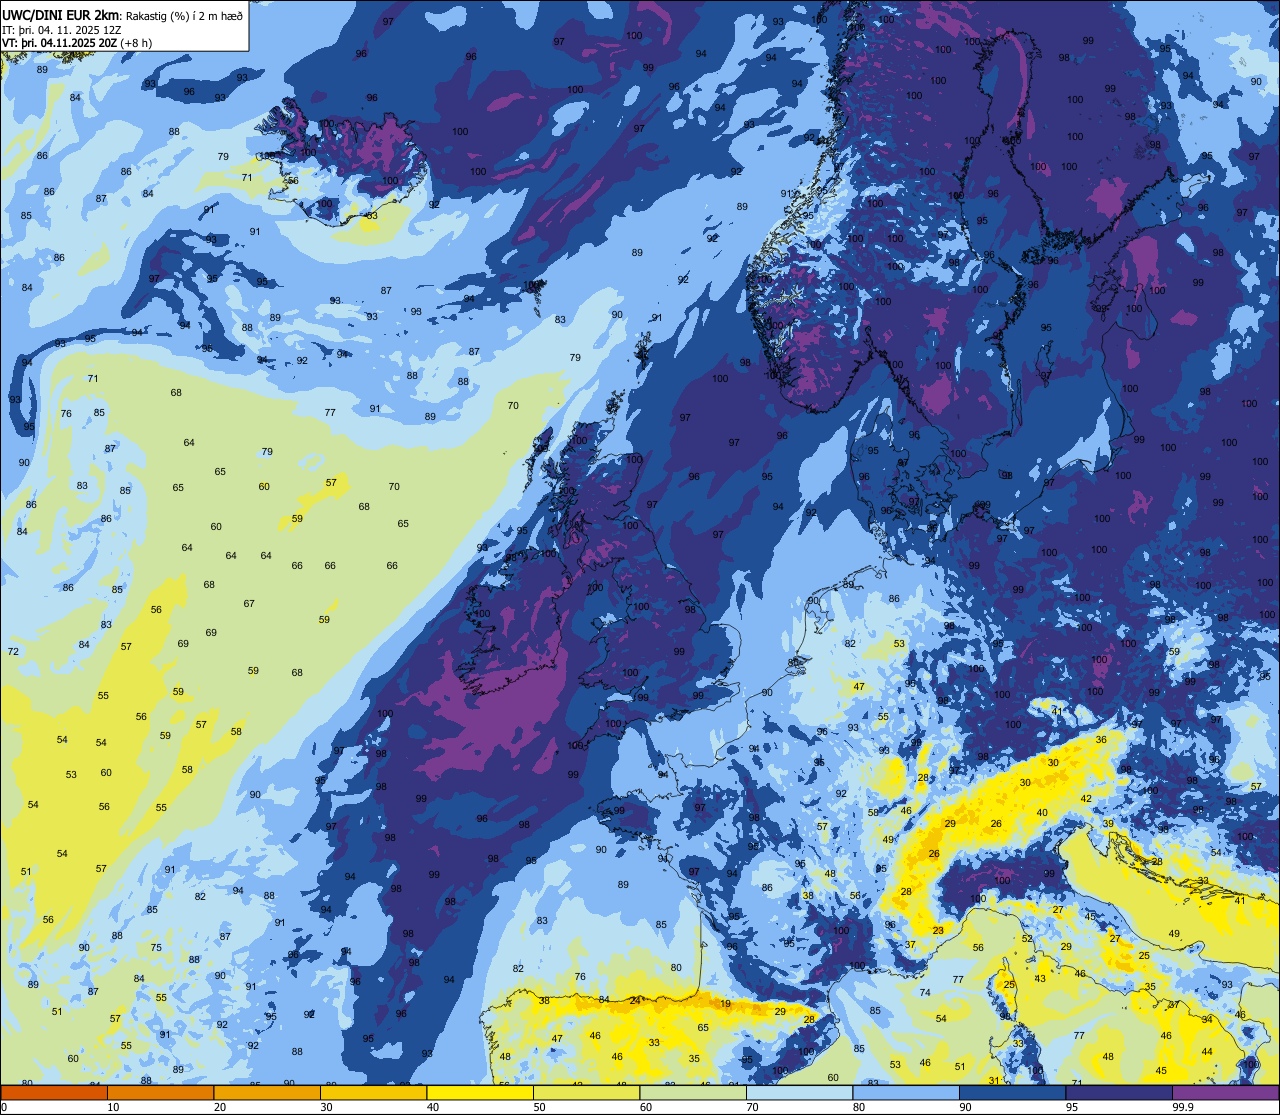Click the '95' tick label on the legend
This screenshot has width=1280, height=1115.
point(1072,1107)
